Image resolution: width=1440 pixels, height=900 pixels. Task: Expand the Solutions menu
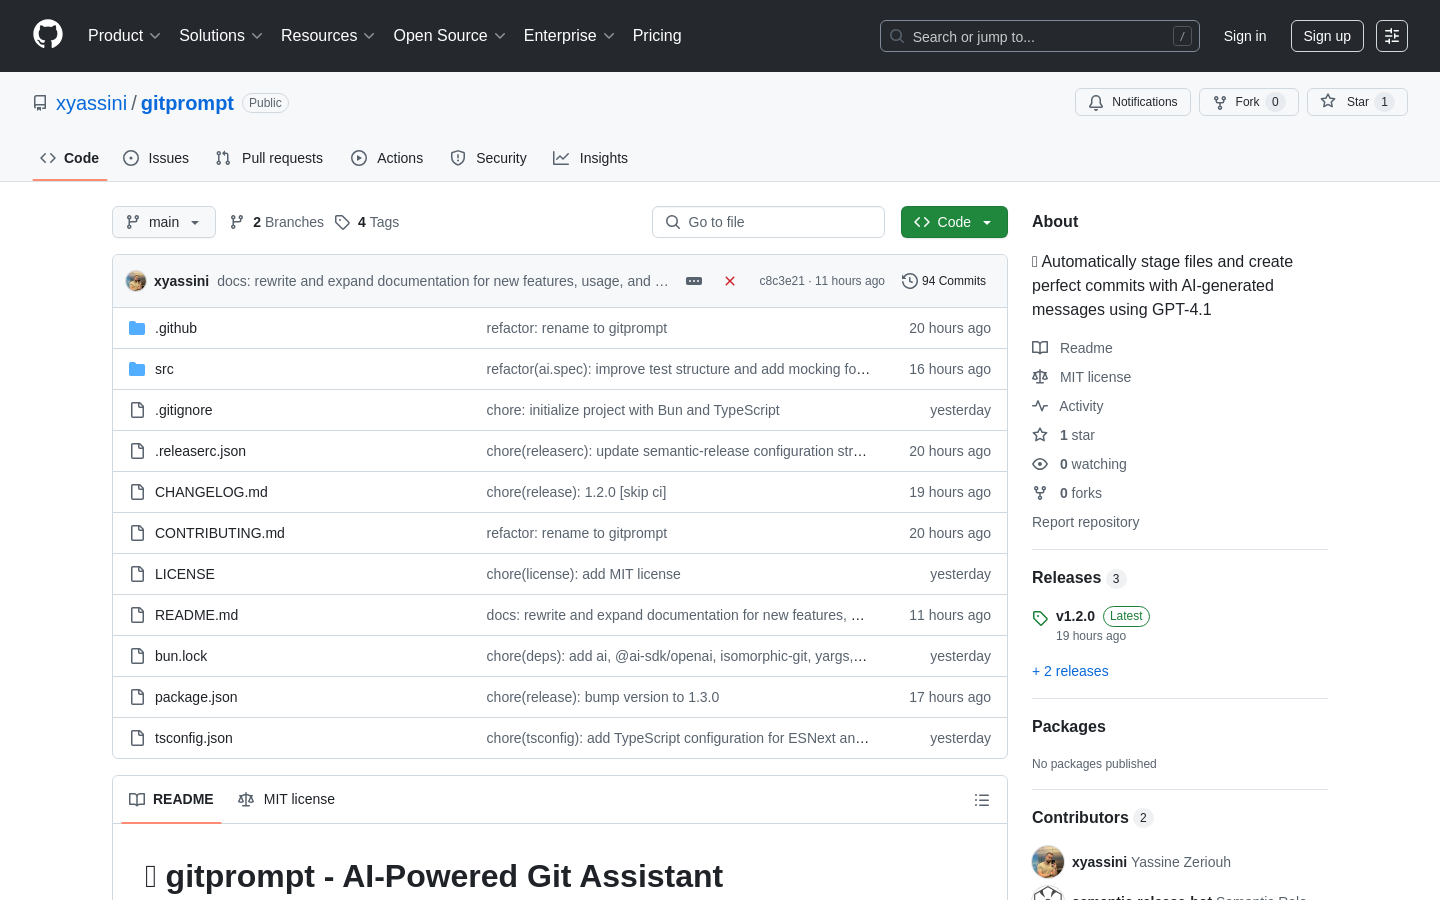point(221,36)
